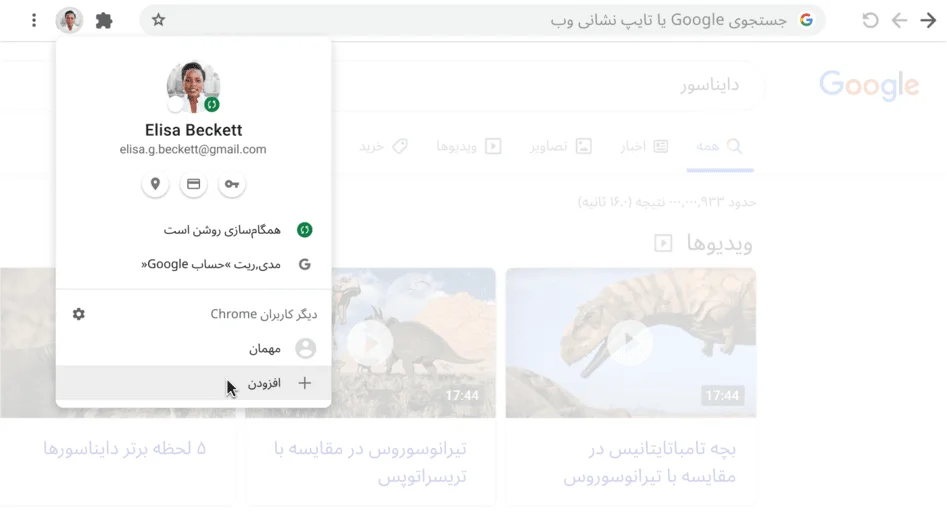Select the همه search tab
This screenshot has width=947, height=531.
pos(720,146)
